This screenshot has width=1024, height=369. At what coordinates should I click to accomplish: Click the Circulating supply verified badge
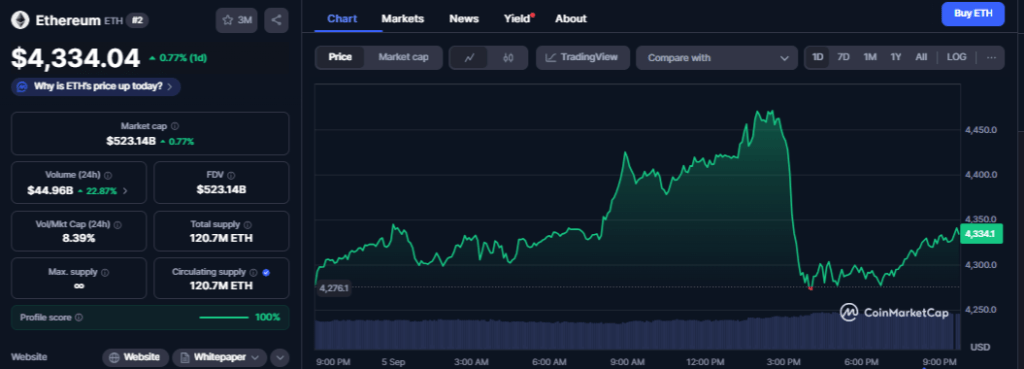coord(266,272)
